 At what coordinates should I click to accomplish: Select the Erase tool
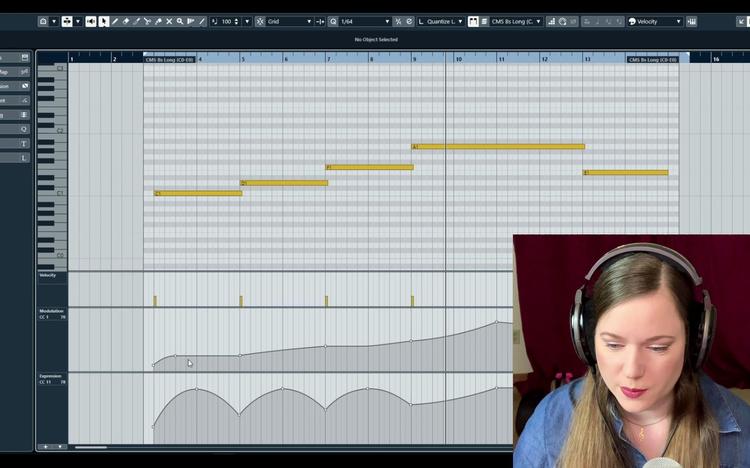tap(126, 22)
